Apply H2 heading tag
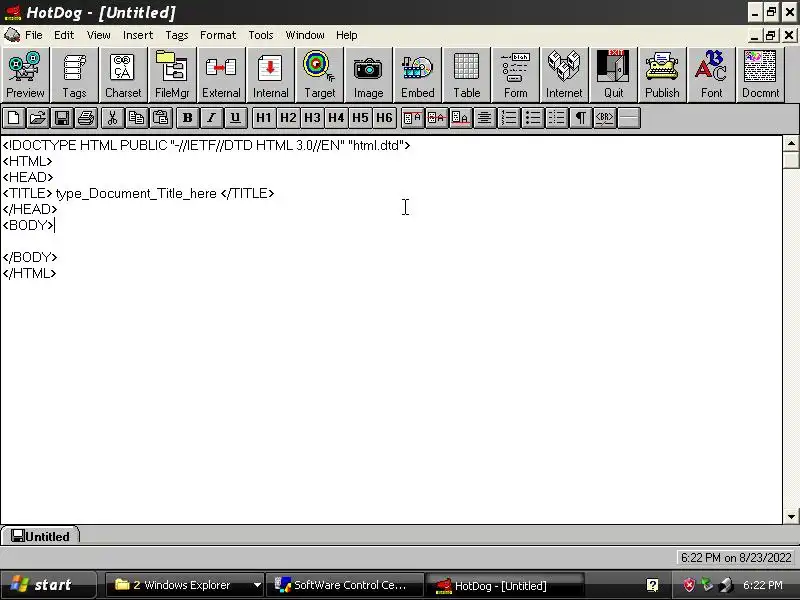This screenshot has height=600, width=800. coord(288,118)
